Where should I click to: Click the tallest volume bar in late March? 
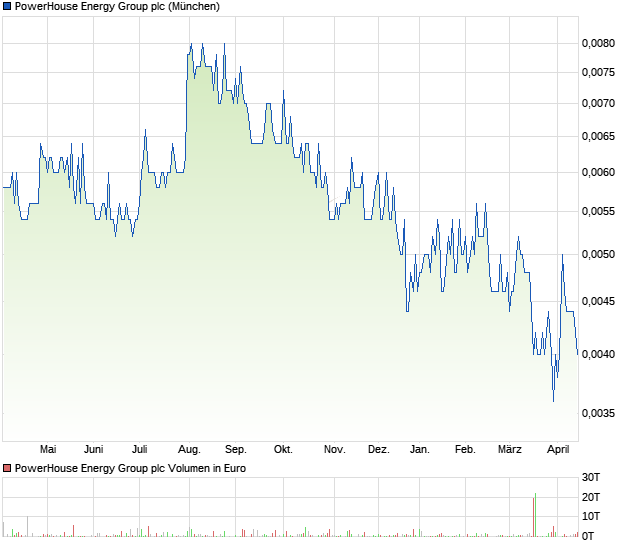535,515
